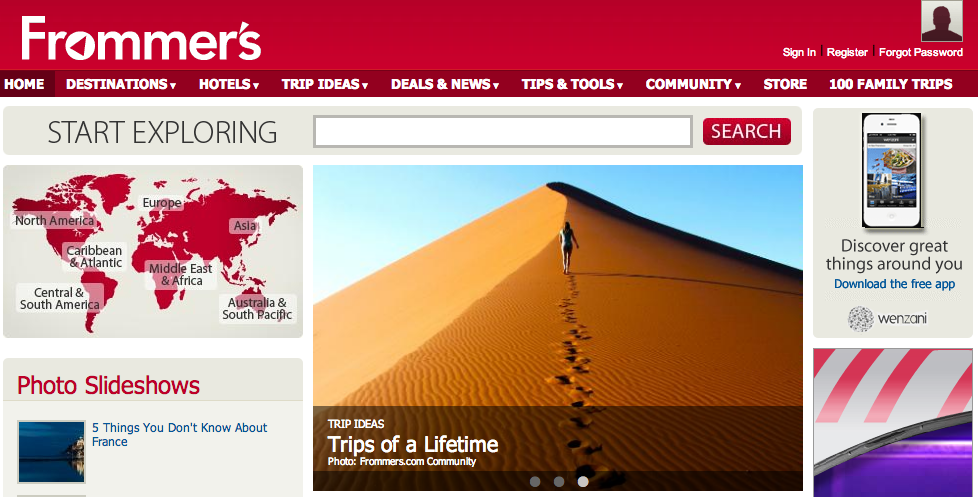Choose Australia & South Pacific on map
The width and height of the screenshot is (978, 497).
pyautogui.click(x=258, y=309)
